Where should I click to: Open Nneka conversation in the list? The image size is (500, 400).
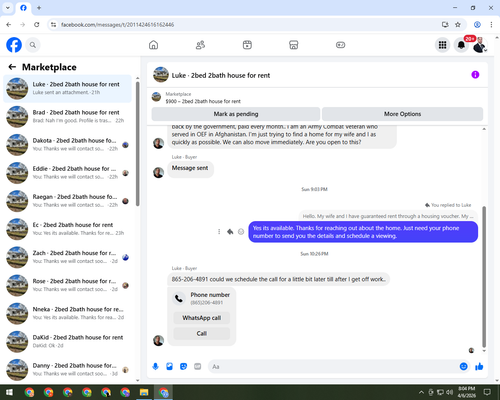pyautogui.click(x=67, y=313)
